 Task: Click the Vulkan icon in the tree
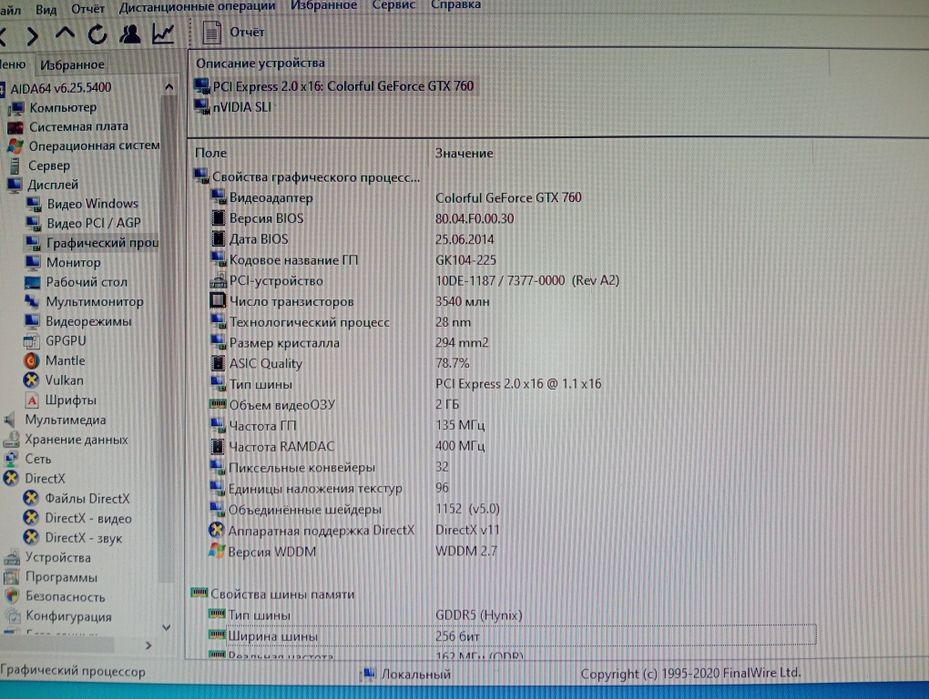coord(31,380)
